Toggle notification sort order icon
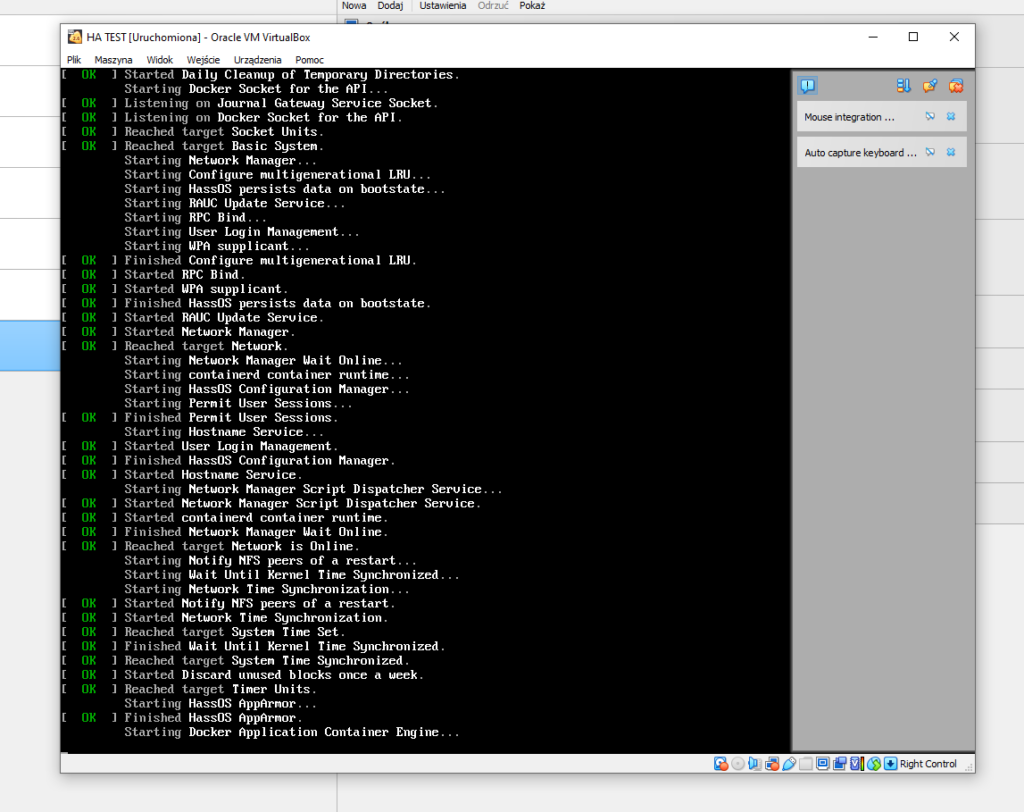 [x=904, y=86]
